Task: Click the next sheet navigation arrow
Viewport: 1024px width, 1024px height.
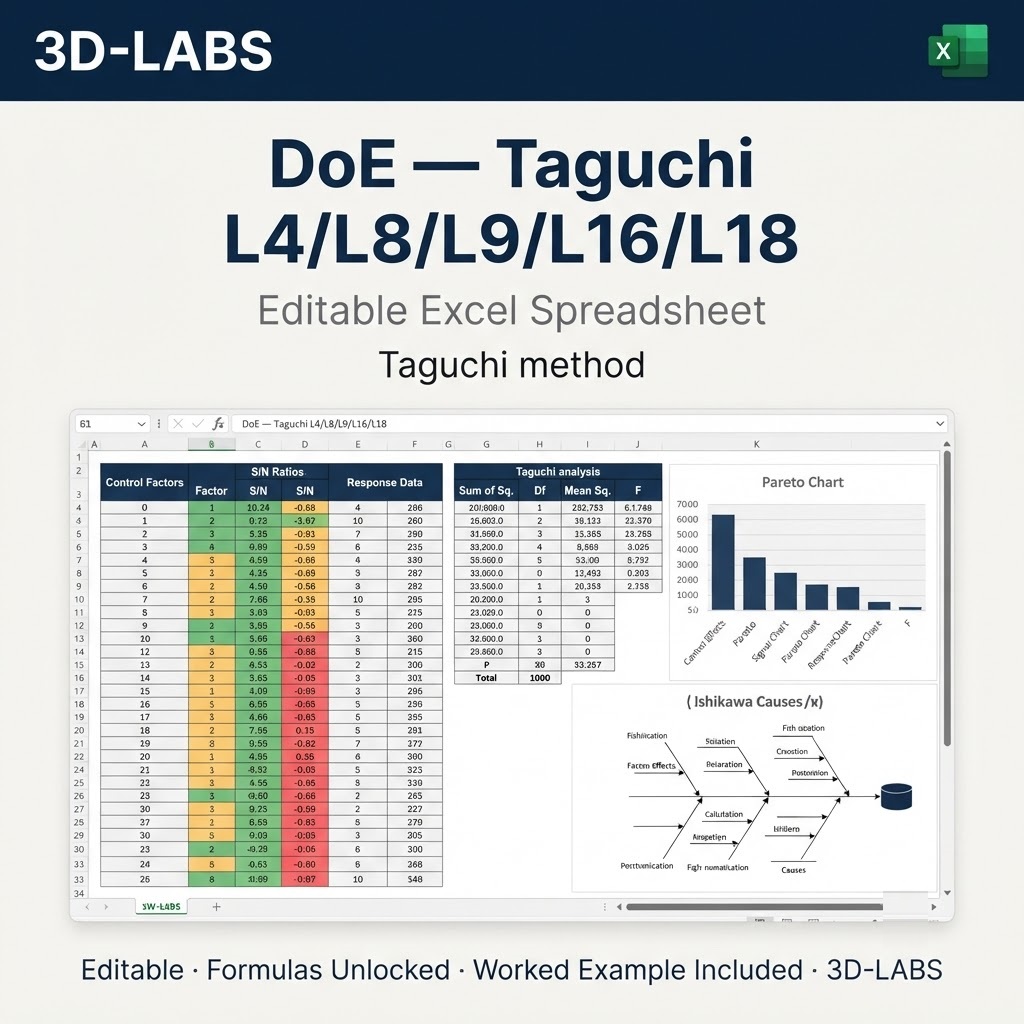Action: tap(106, 907)
